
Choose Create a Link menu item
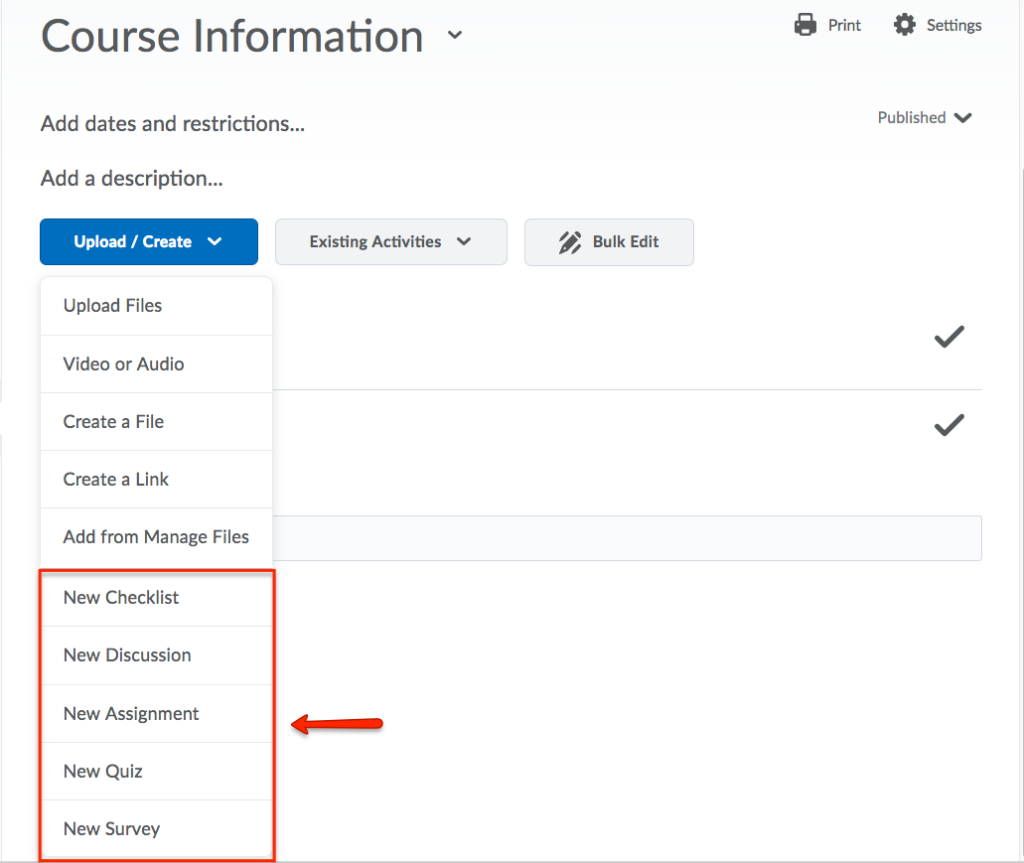(116, 480)
